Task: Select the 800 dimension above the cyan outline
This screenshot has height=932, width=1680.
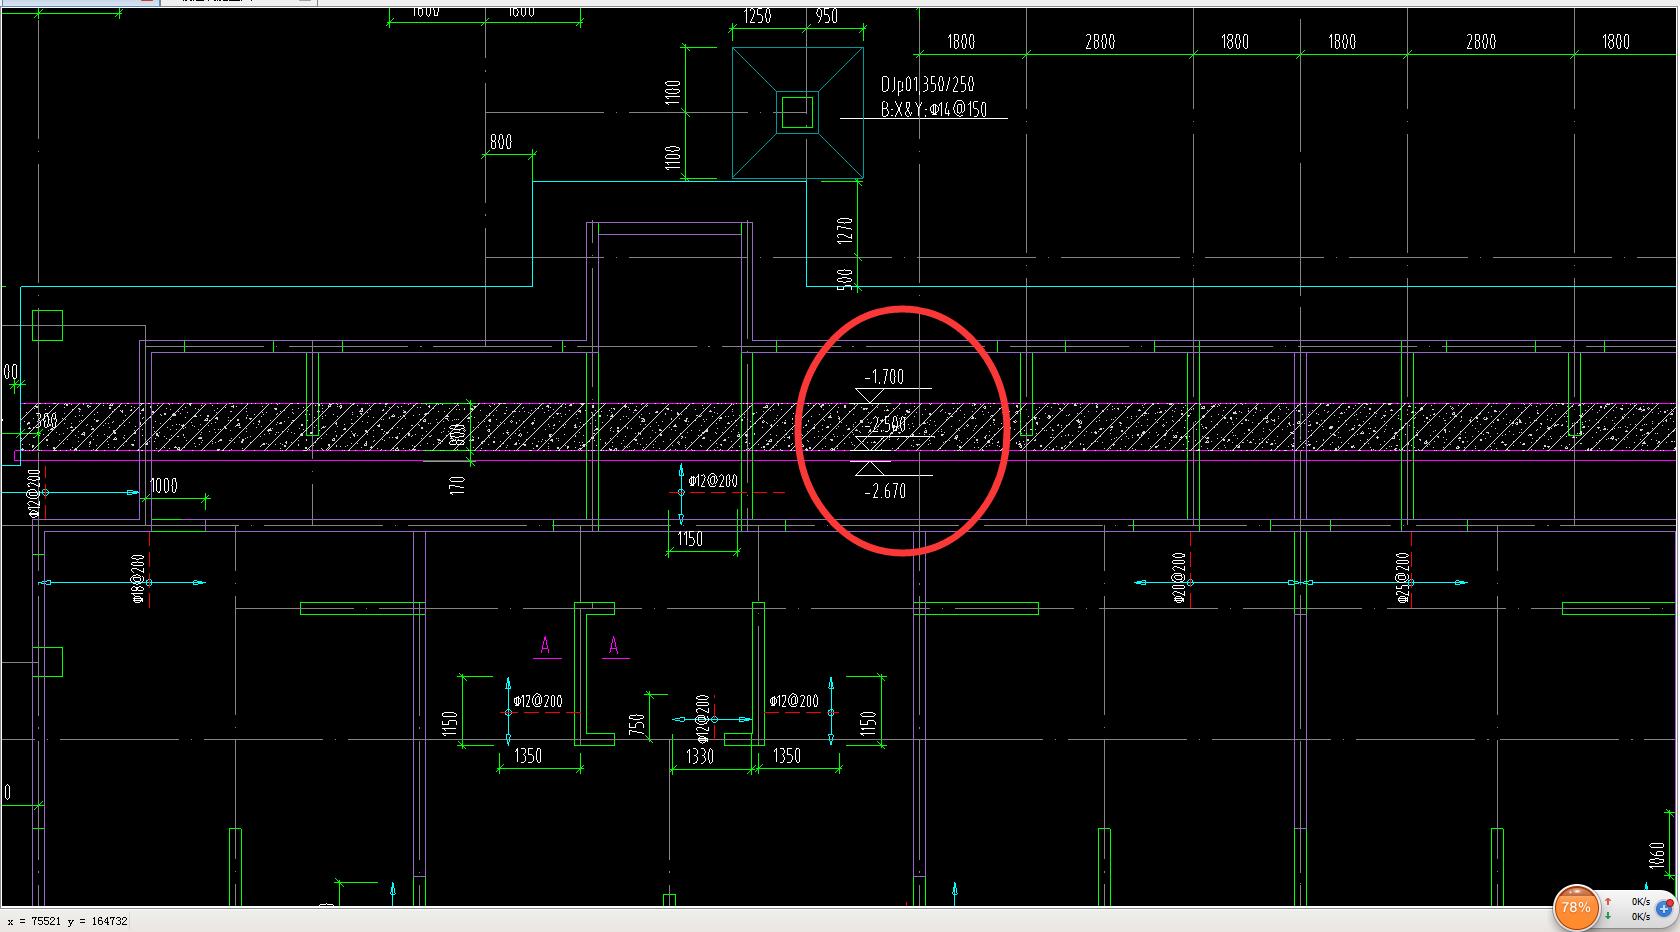Action: tap(501, 142)
